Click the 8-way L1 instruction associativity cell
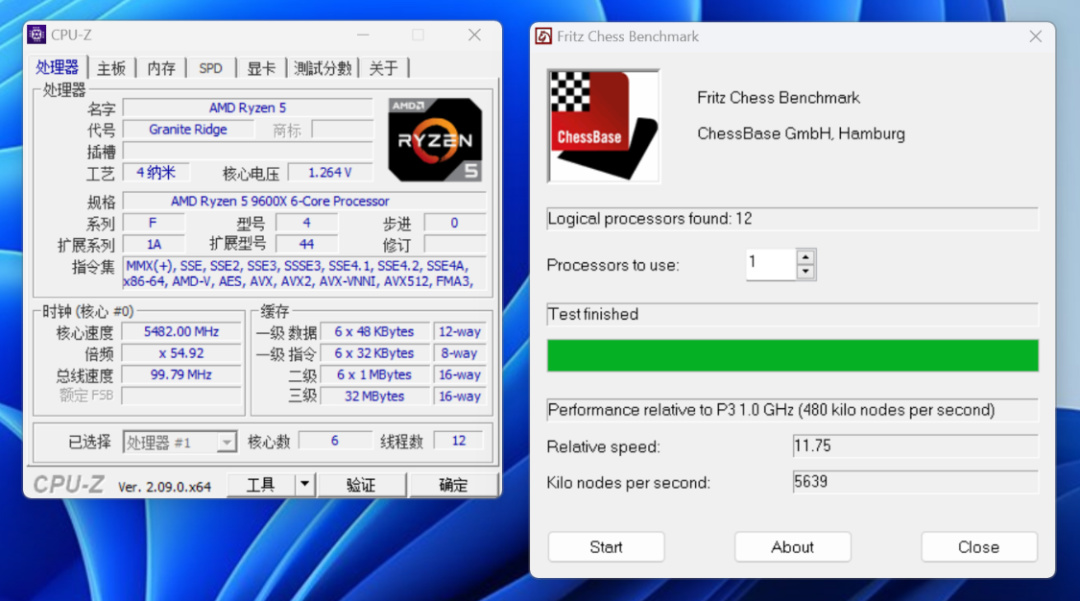Screen dimensions: 1080x601 459,353
